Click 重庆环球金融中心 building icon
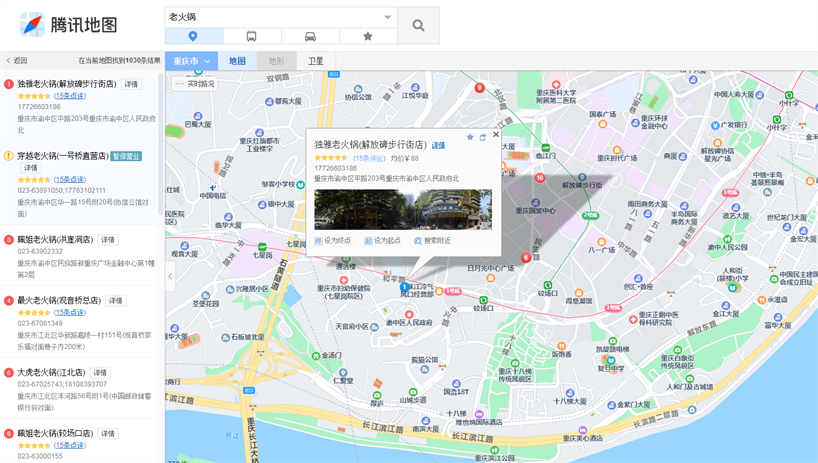The width and height of the screenshot is (818, 463). click(635, 123)
